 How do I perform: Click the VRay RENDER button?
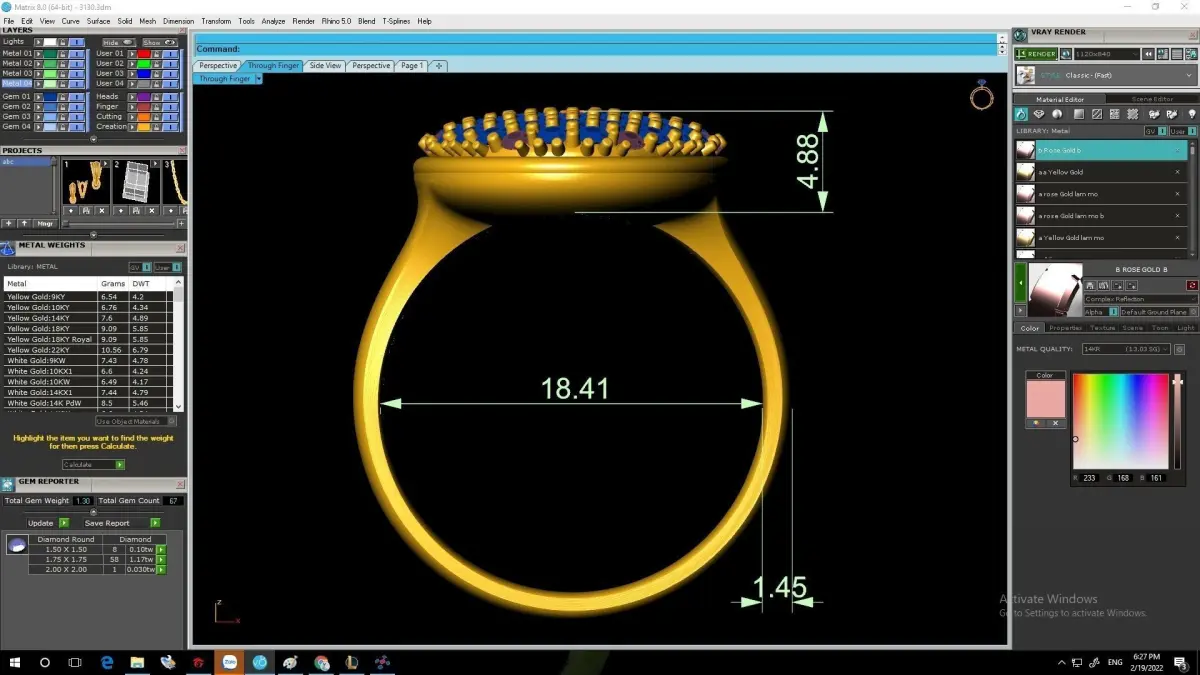(1035, 54)
